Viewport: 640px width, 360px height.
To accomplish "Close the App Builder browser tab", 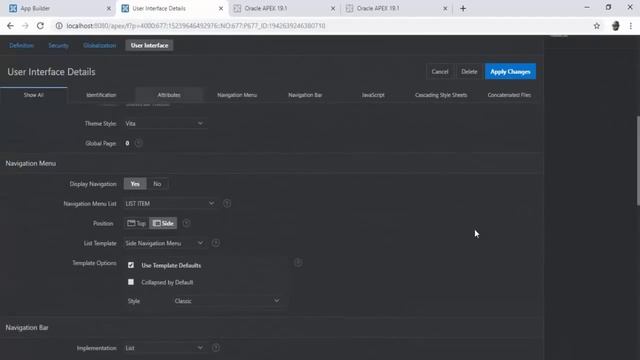I will 109,8.
